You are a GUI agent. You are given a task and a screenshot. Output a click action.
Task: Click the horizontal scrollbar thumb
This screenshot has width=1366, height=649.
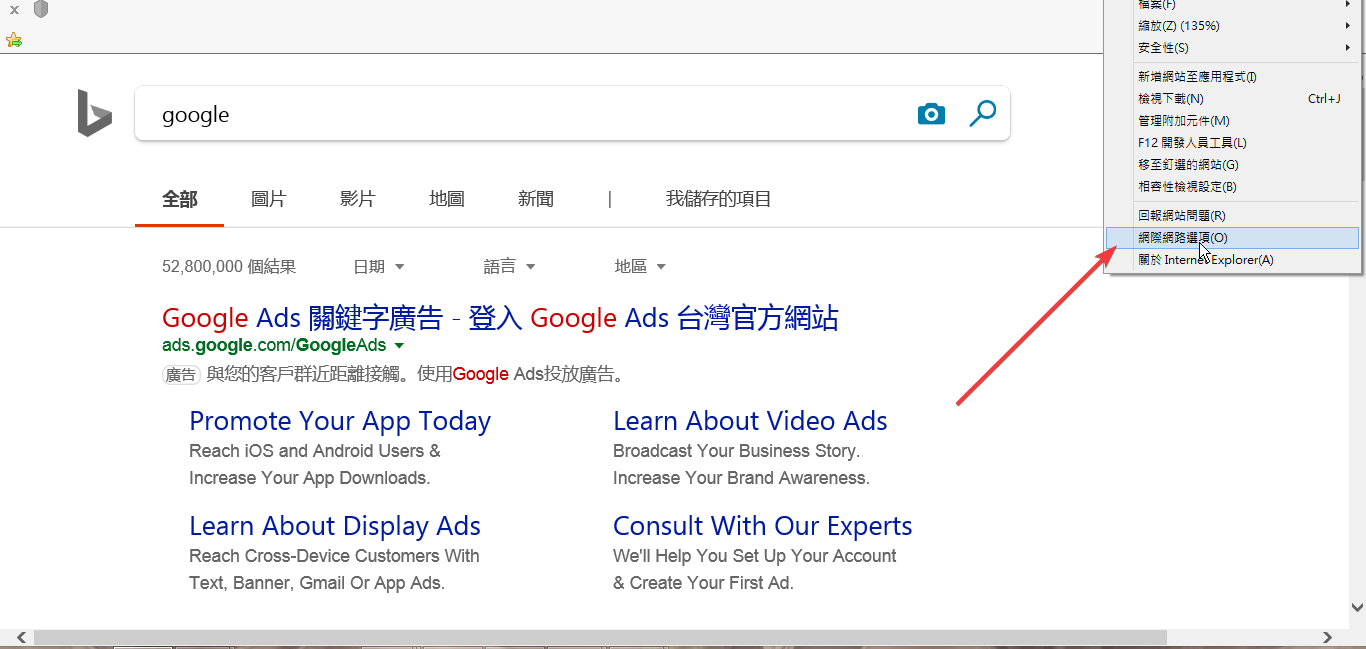[598, 637]
